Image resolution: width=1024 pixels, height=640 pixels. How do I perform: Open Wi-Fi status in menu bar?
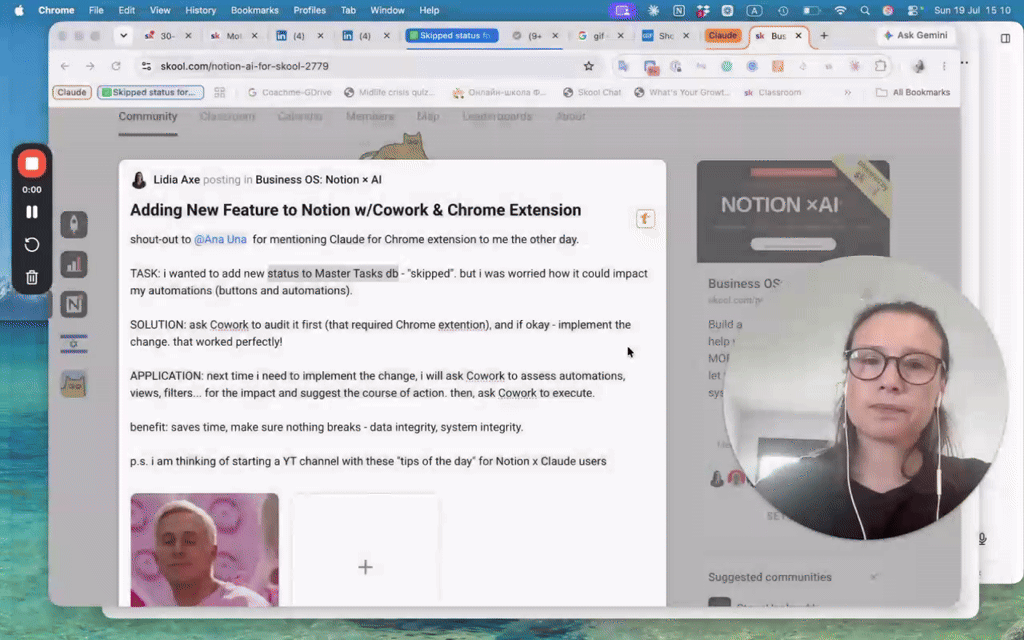click(x=840, y=10)
